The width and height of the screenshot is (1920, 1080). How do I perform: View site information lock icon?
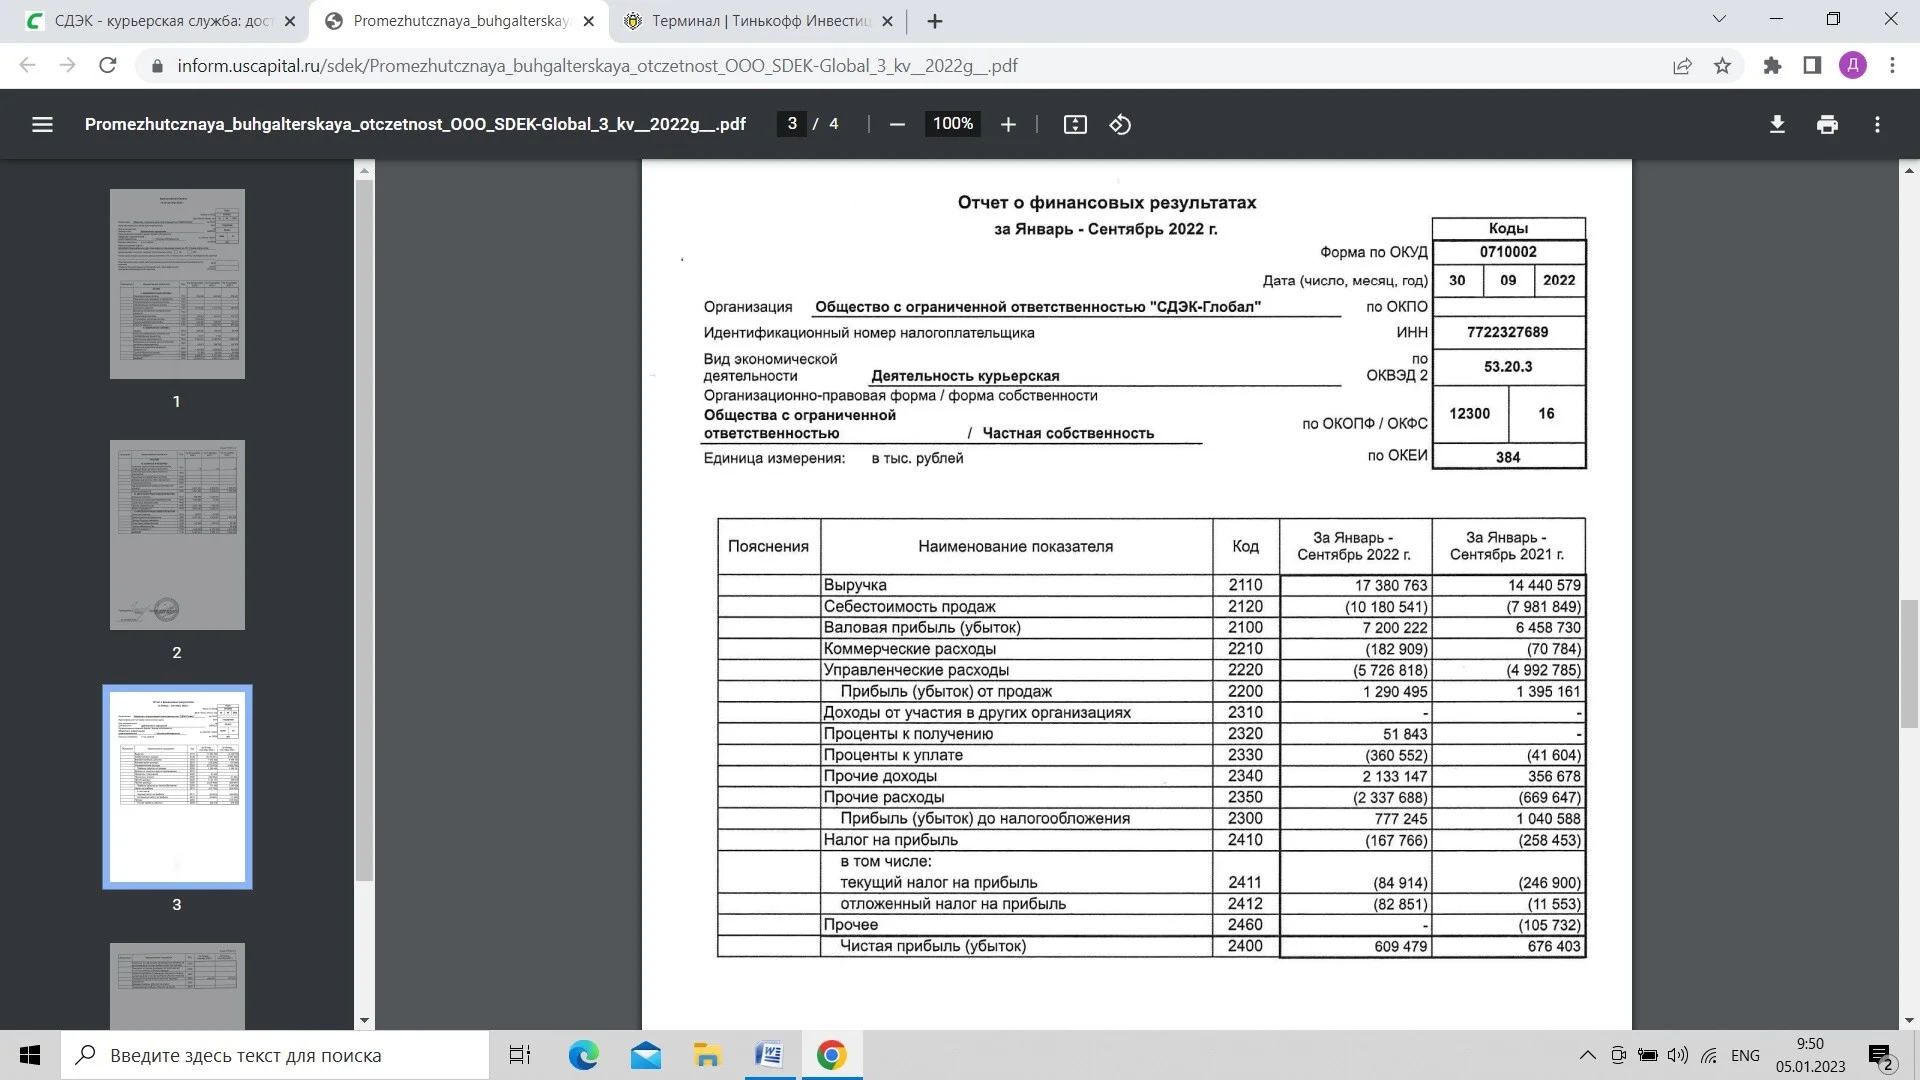tap(156, 65)
